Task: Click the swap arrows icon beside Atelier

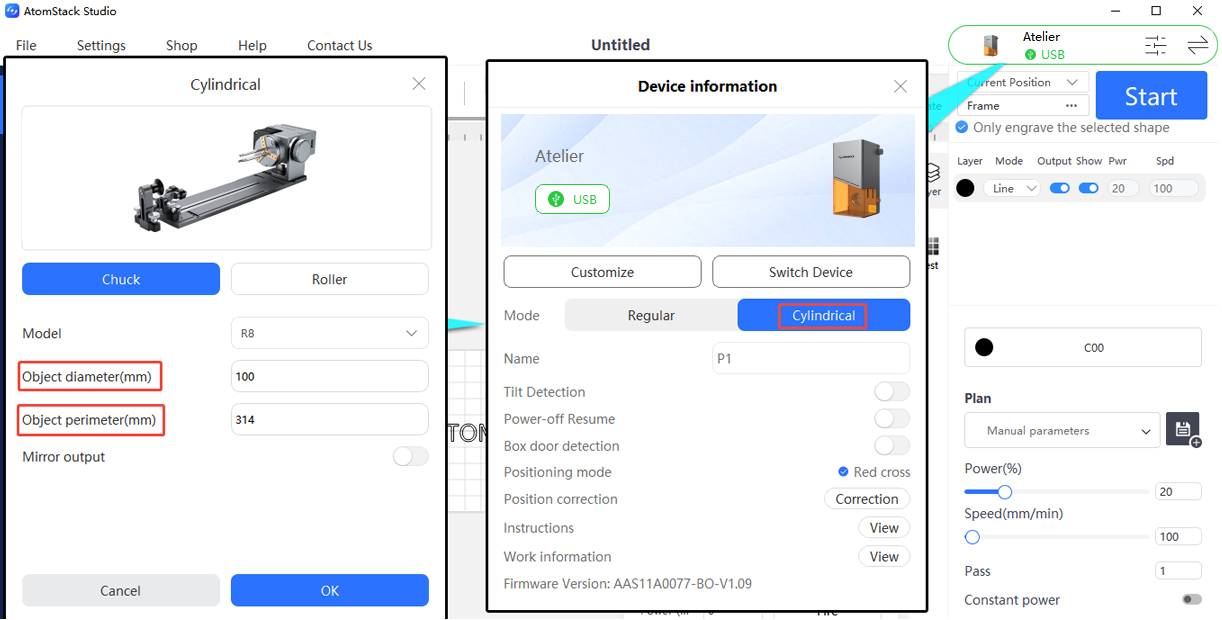Action: tap(1198, 45)
